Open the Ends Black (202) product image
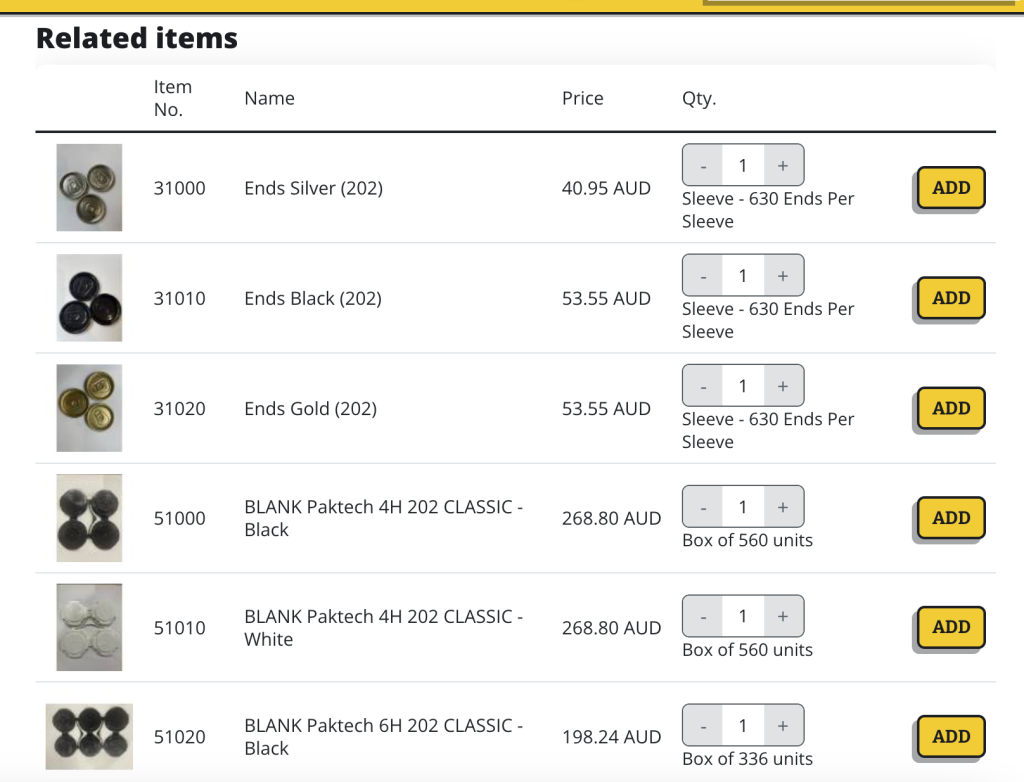This screenshot has width=1024, height=782. 89,298
